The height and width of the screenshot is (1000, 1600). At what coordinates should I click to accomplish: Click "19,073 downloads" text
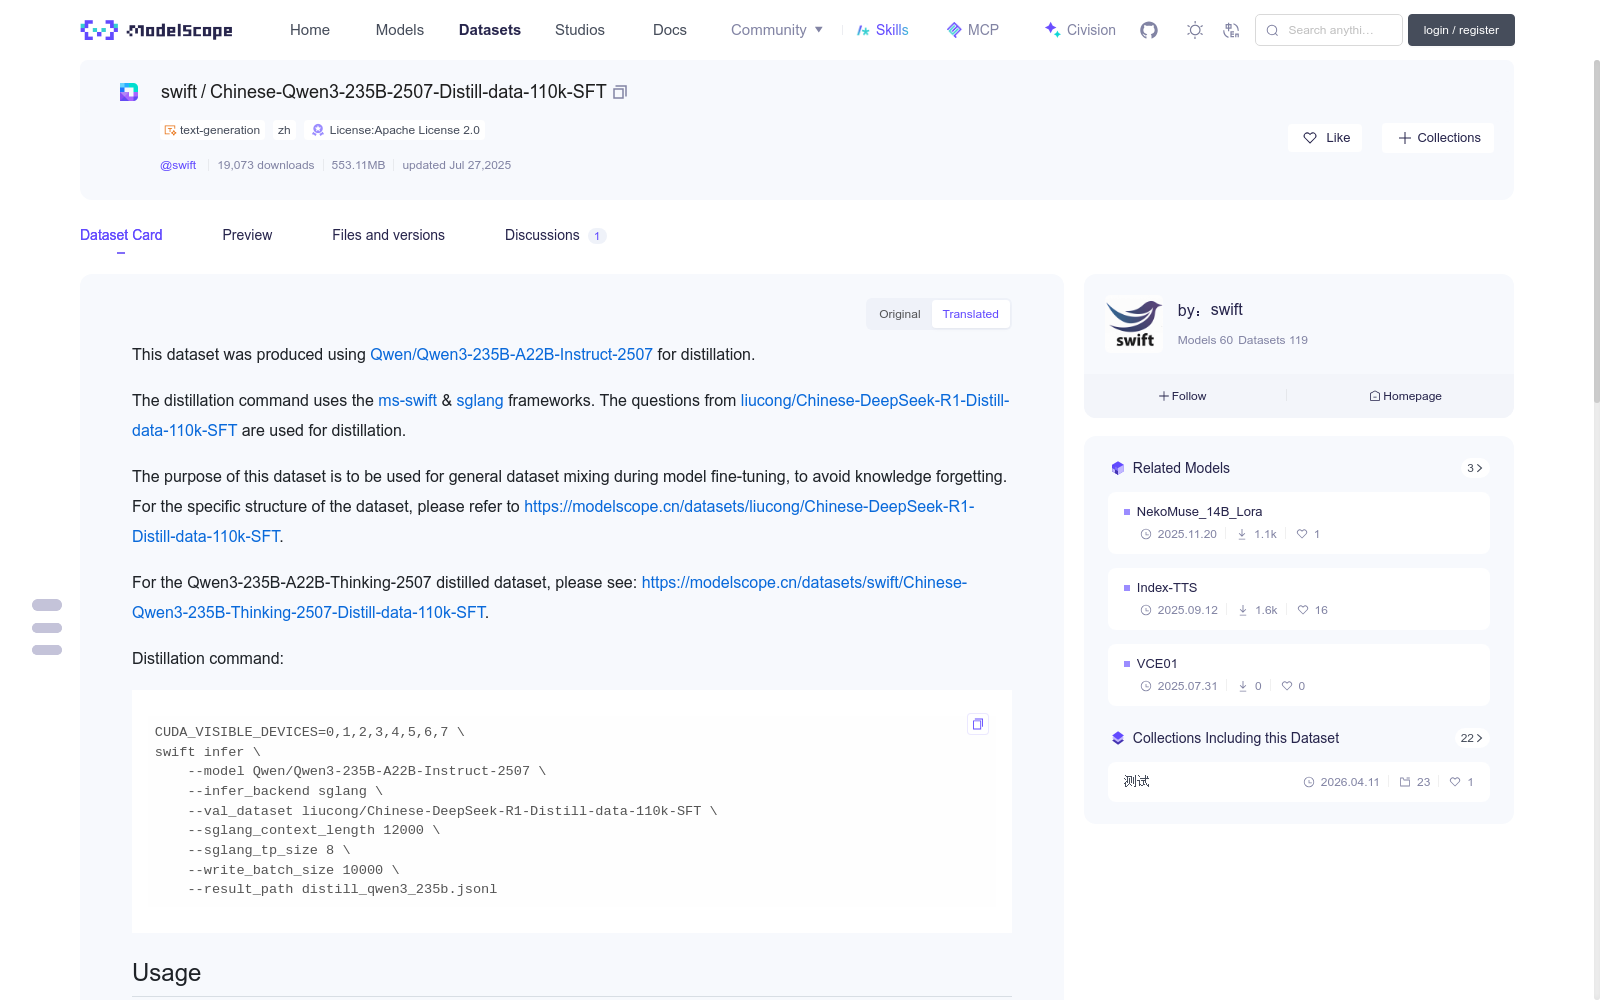click(266, 165)
